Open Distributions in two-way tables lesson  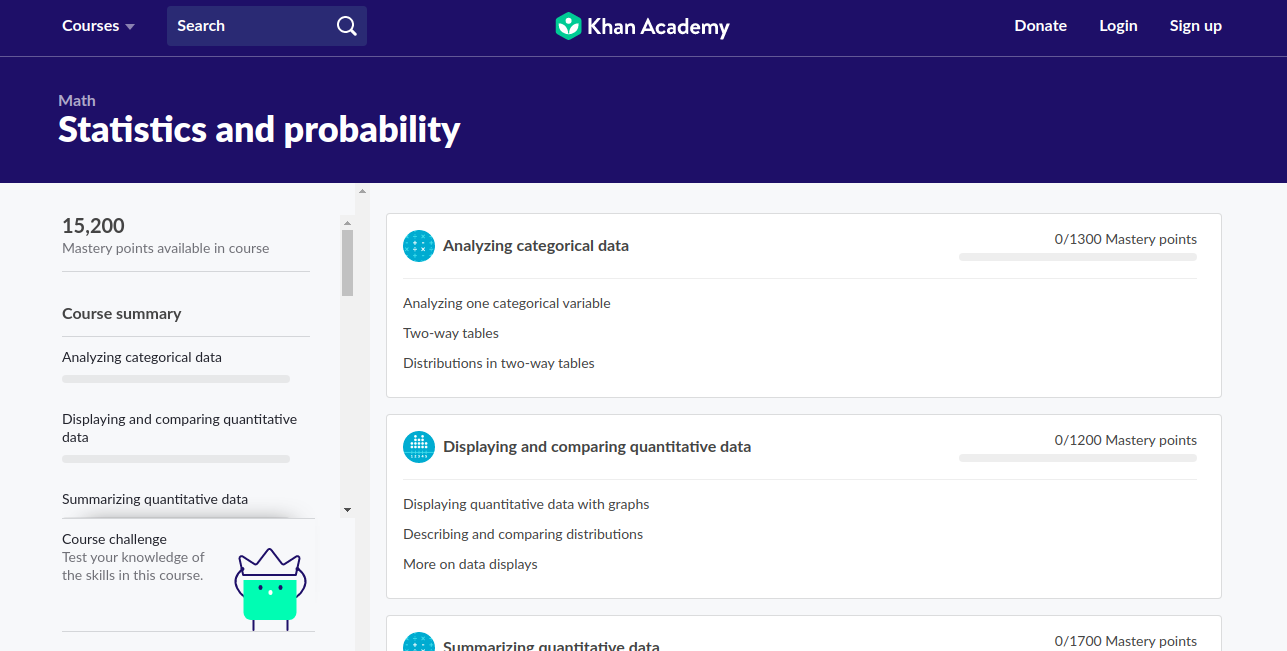[x=499, y=363]
